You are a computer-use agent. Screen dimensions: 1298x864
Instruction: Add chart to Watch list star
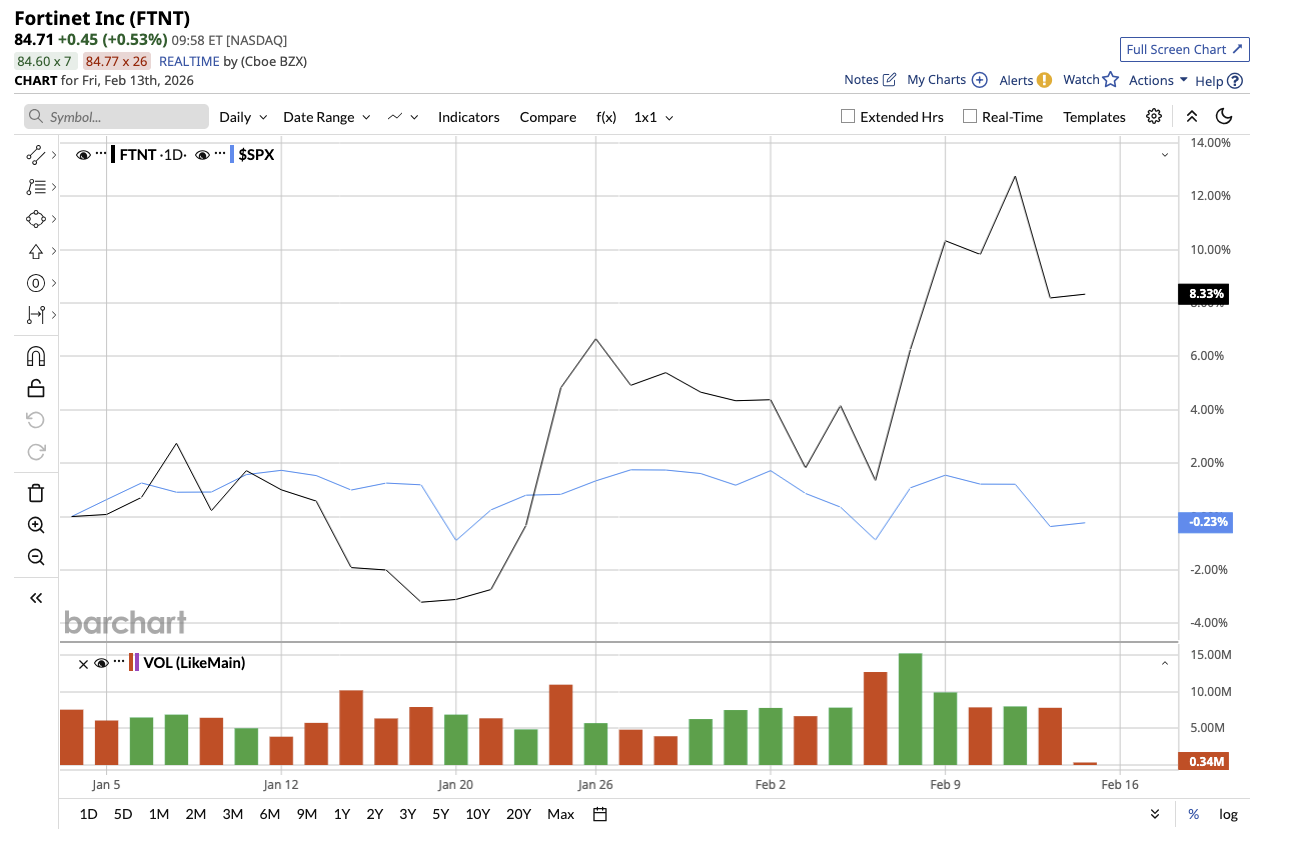[1110, 80]
